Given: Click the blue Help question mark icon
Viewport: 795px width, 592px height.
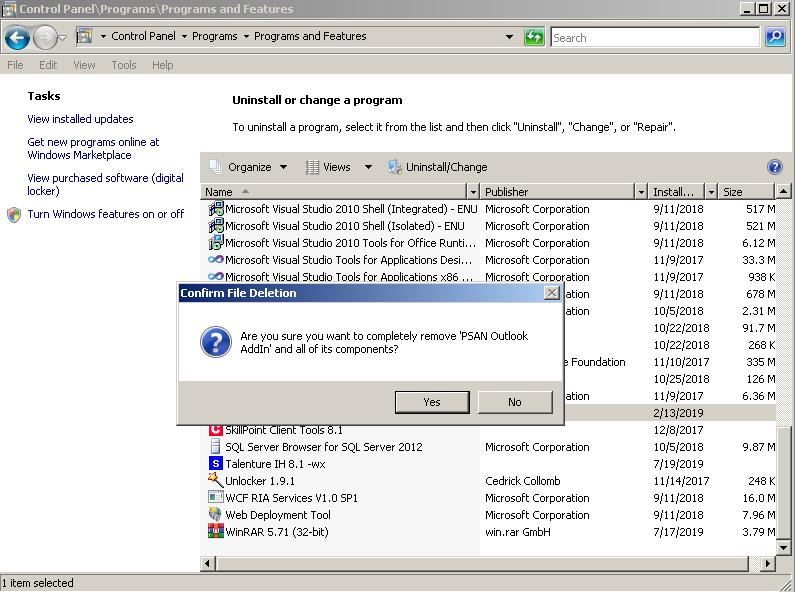Looking at the screenshot, I should tap(775, 167).
